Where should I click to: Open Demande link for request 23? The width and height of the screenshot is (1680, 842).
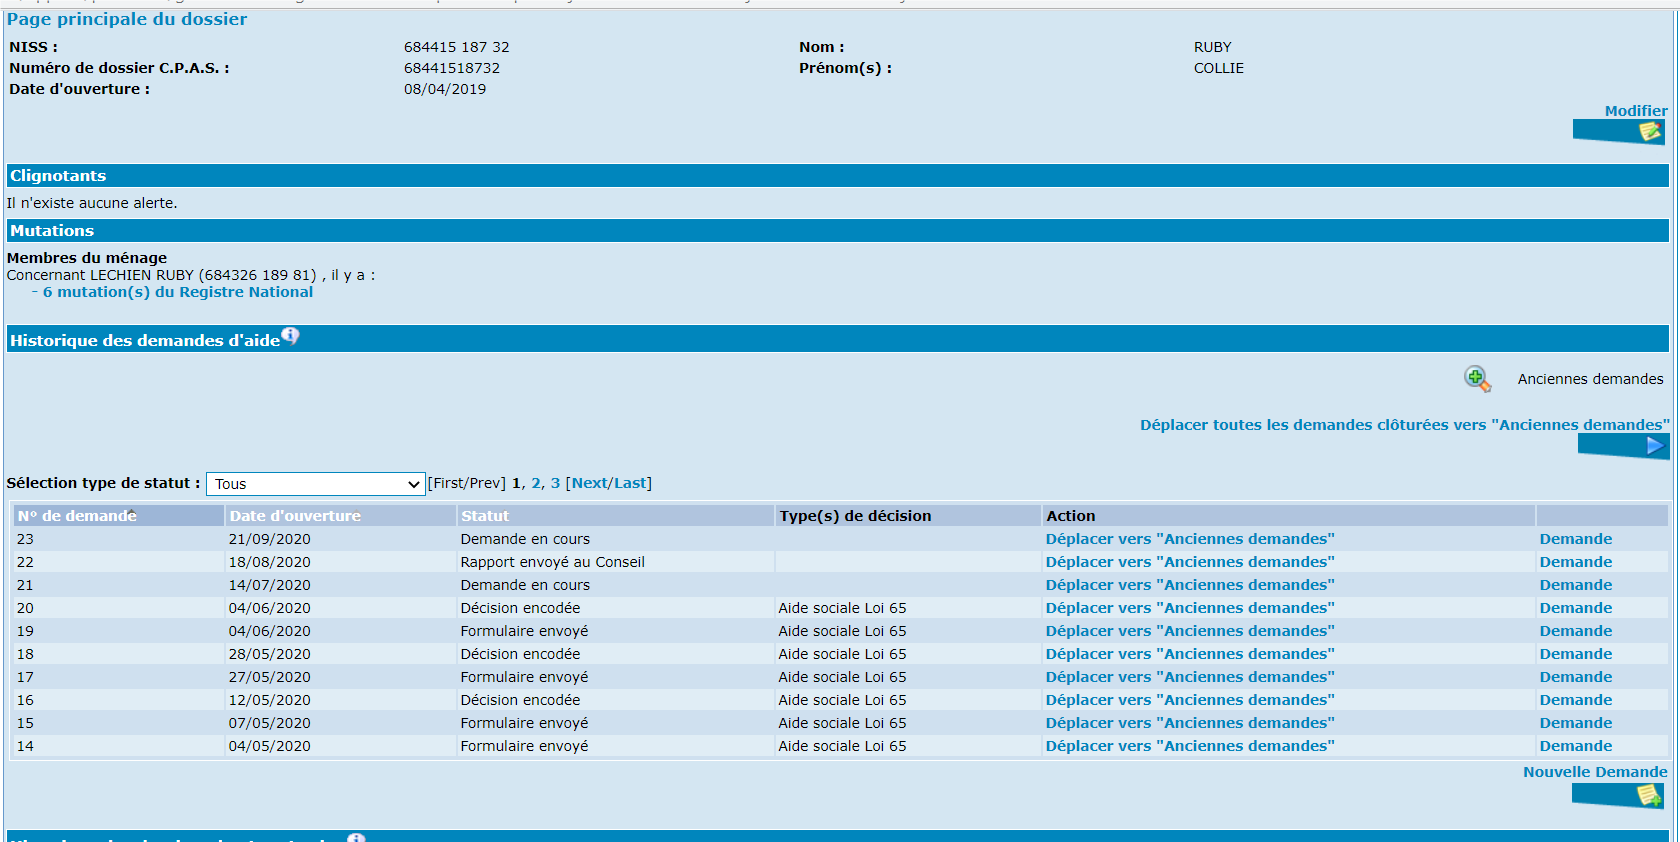point(1576,539)
